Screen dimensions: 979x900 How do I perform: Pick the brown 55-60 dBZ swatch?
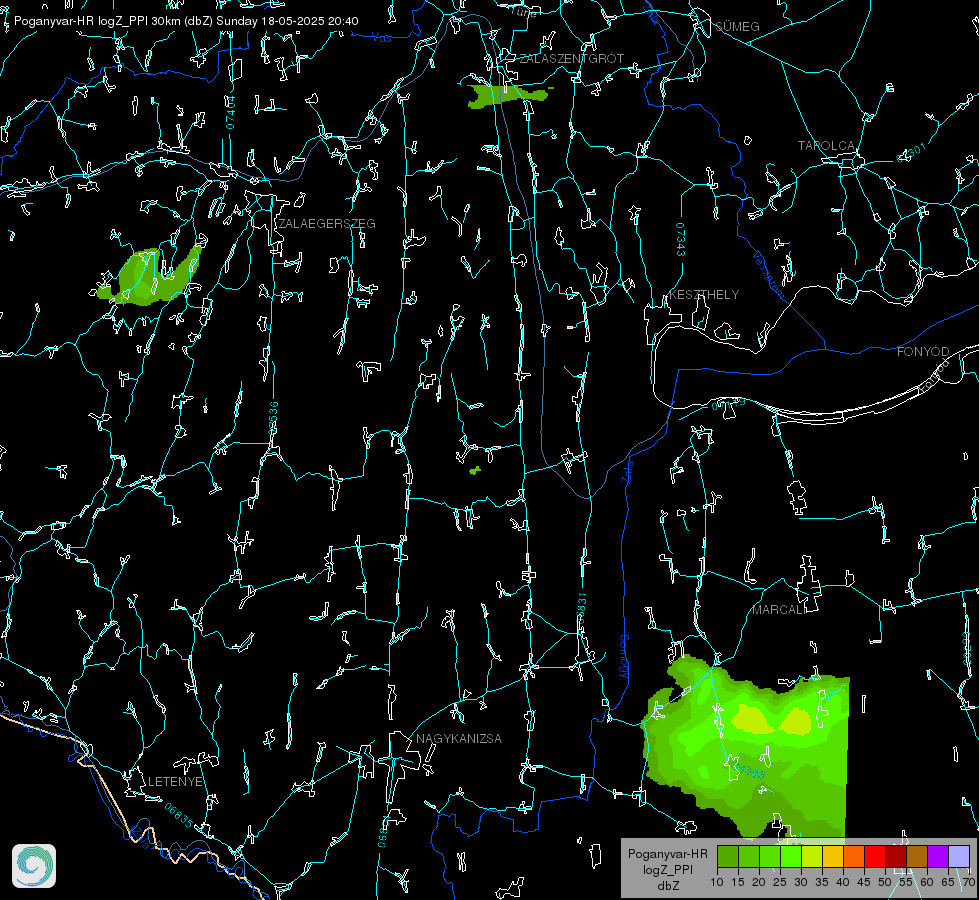[x=917, y=856]
